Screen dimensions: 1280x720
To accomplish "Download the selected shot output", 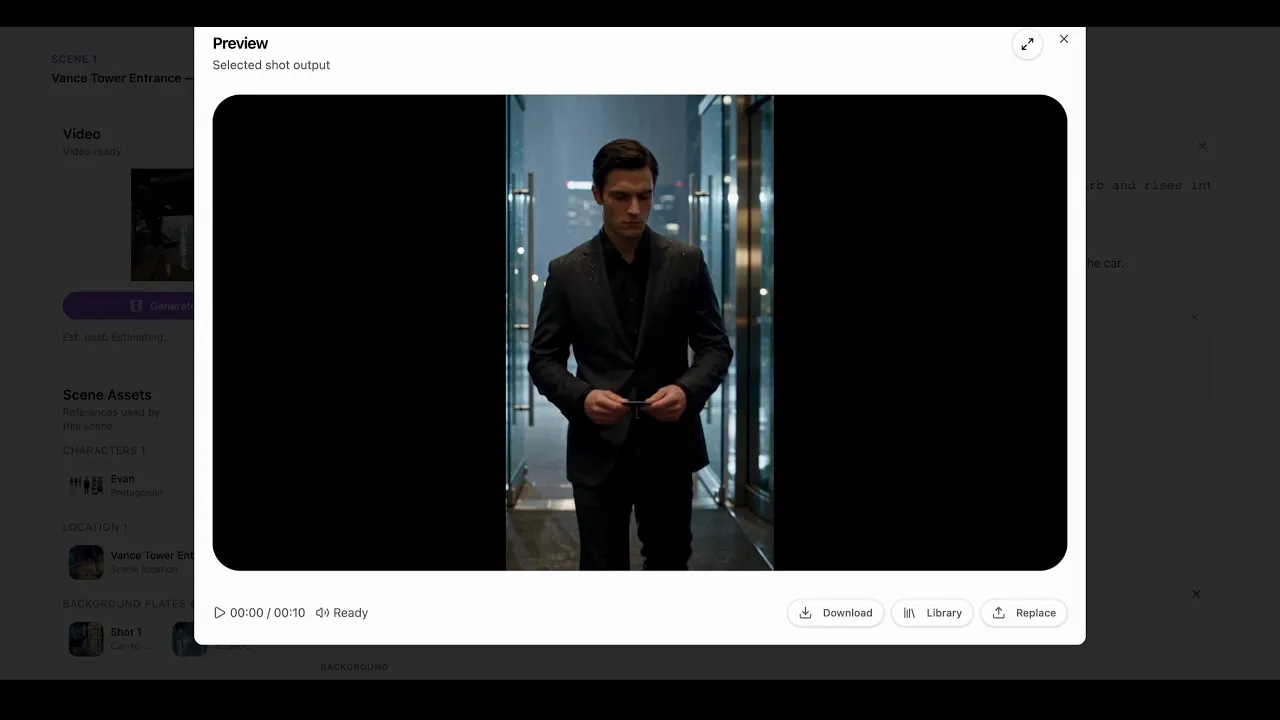I will pos(836,613).
